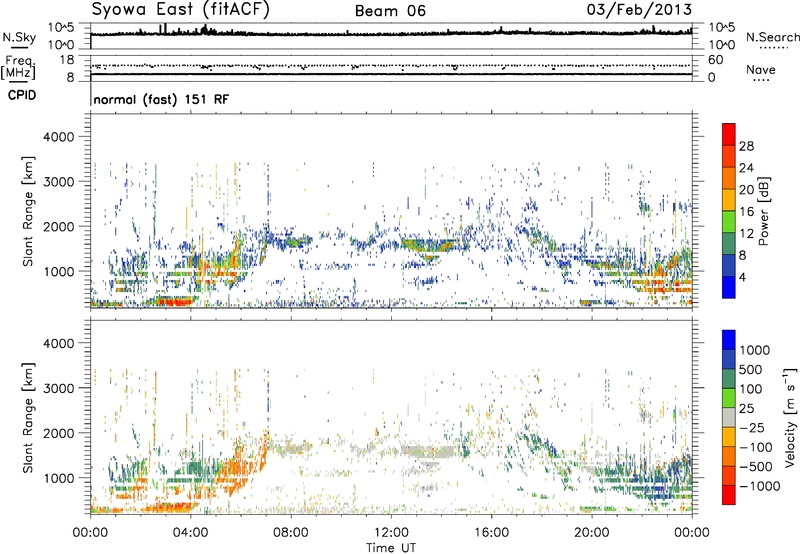This screenshot has height=554, width=800.
Task: Click the left '10^5' noise tick label
Action: [61, 28]
